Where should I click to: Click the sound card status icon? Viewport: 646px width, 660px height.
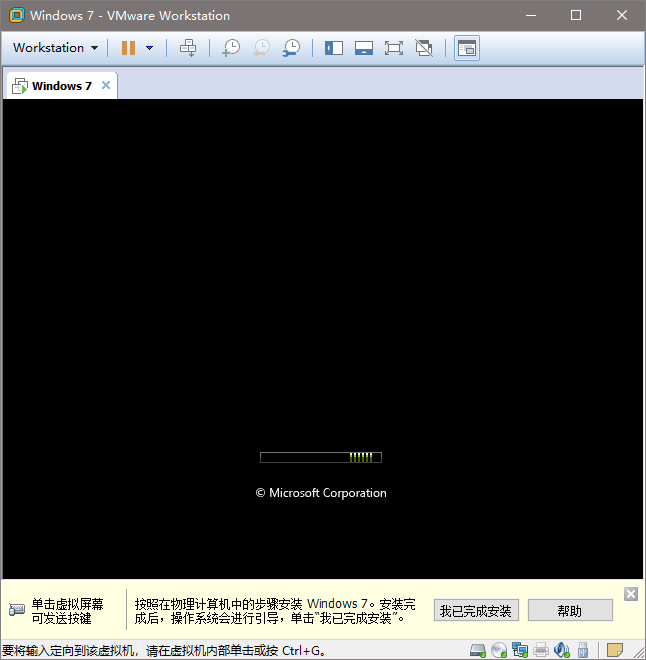(562, 650)
